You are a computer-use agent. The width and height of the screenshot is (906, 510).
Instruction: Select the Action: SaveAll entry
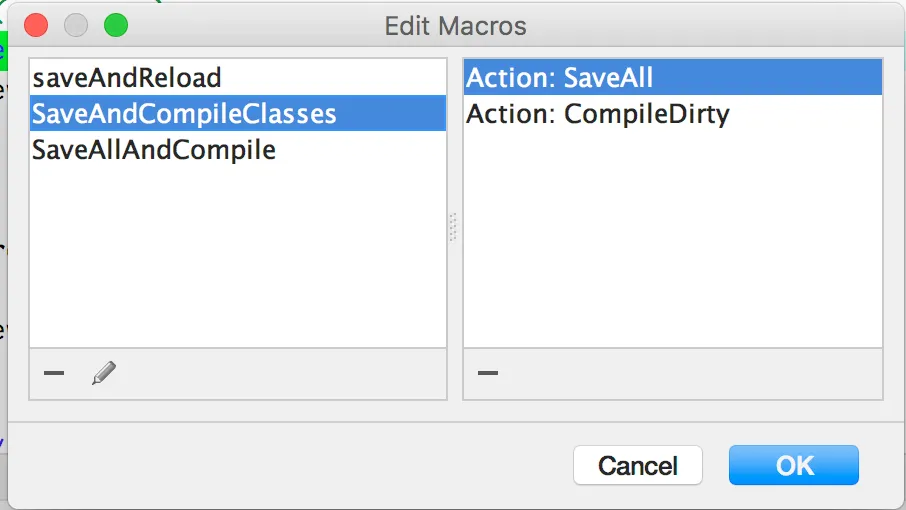pos(559,77)
